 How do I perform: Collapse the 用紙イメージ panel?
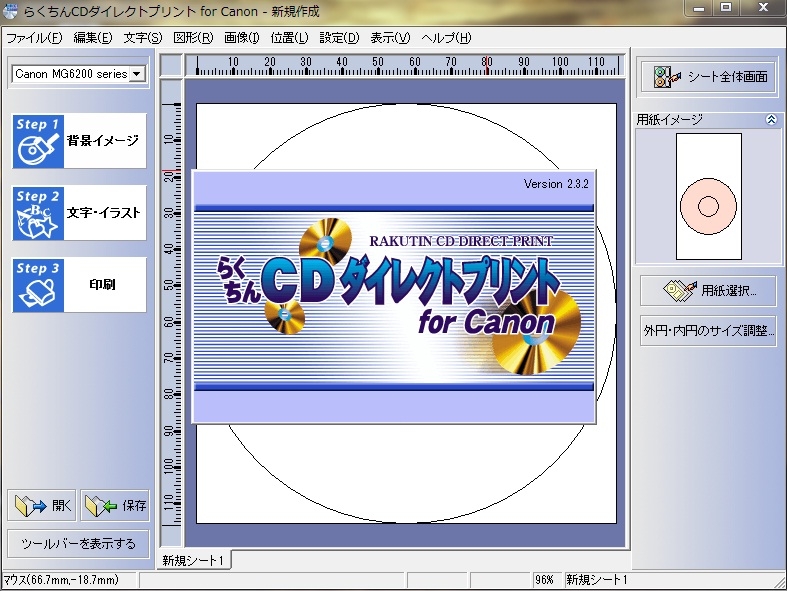point(770,119)
